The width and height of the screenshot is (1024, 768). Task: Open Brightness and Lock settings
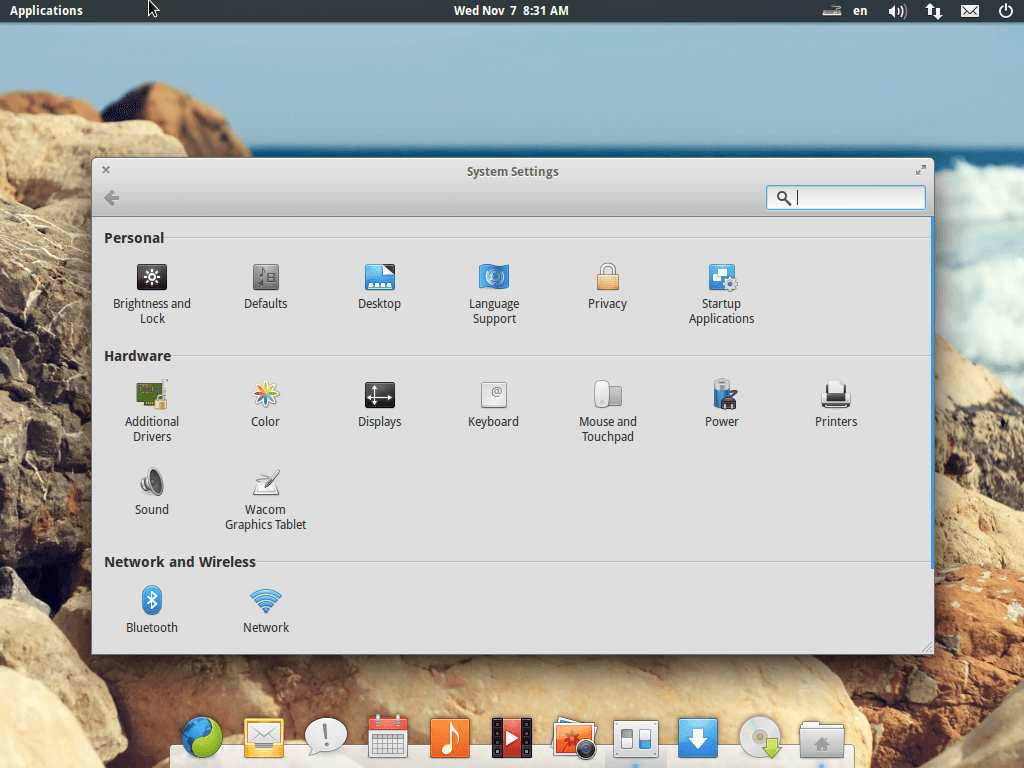tap(152, 293)
